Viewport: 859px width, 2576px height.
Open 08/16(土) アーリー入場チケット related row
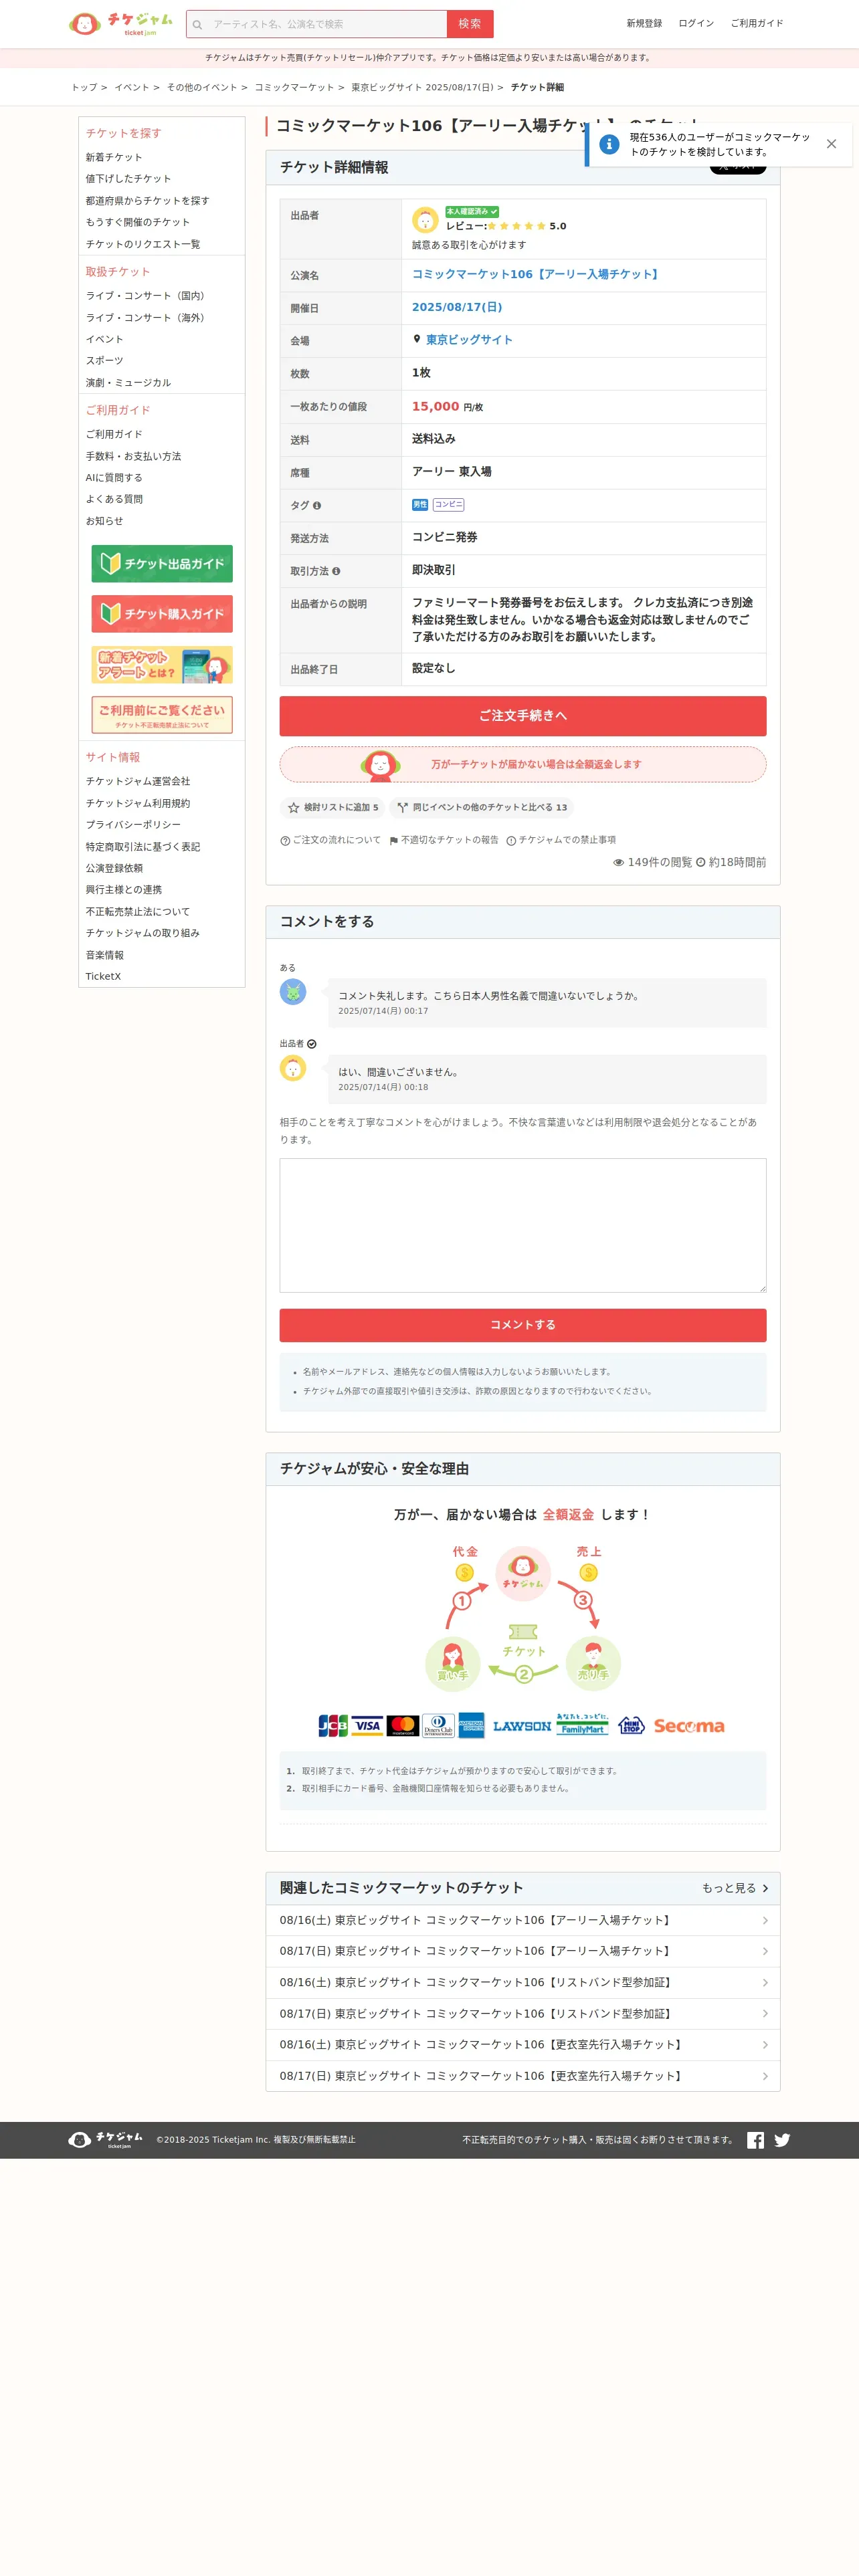[x=523, y=1920]
